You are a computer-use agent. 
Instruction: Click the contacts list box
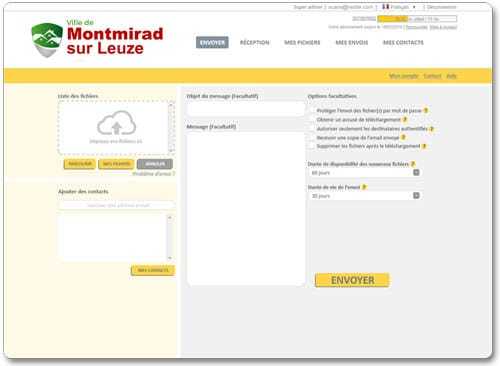[x=112, y=237]
